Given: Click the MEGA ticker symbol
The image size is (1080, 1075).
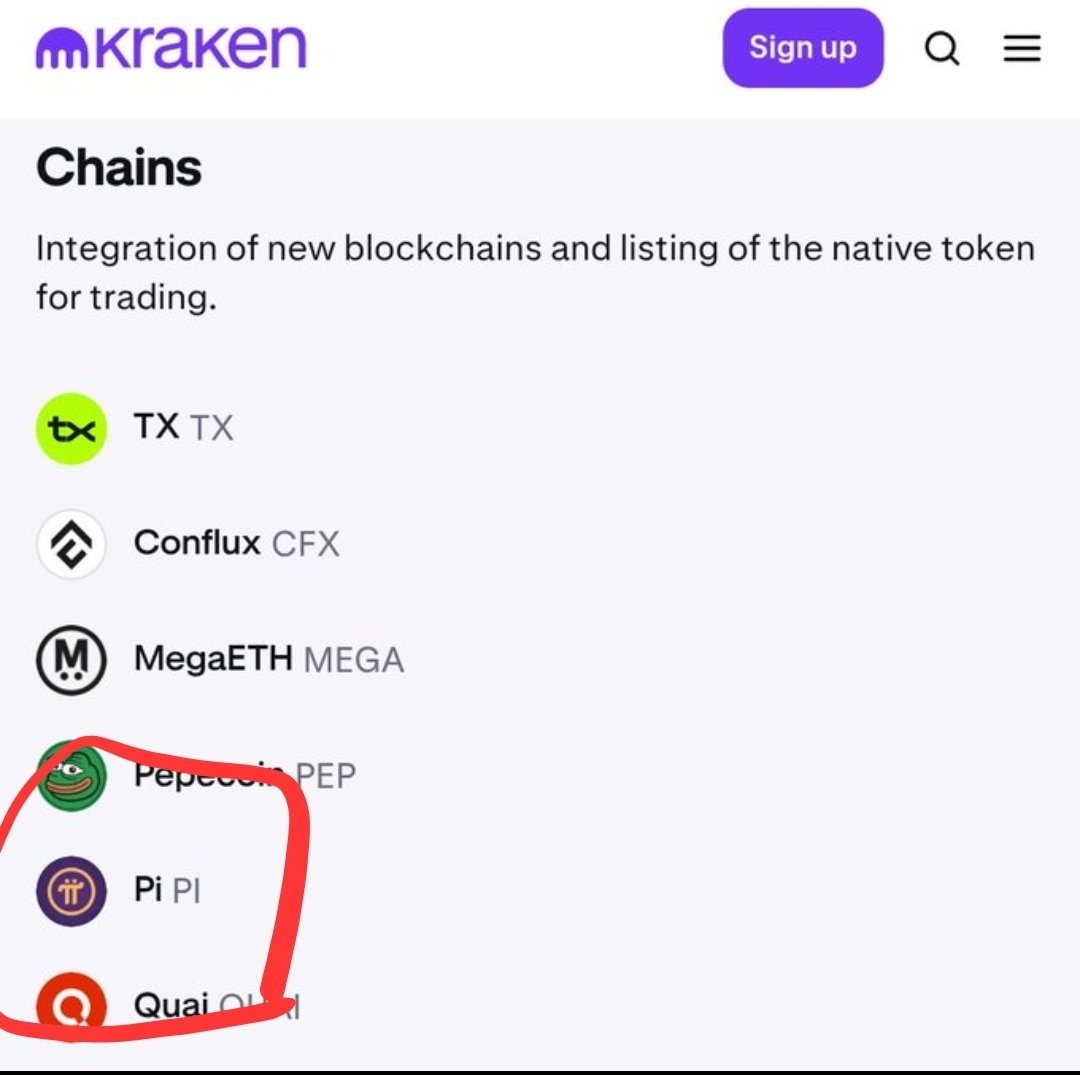Looking at the screenshot, I should pyautogui.click(x=354, y=660).
